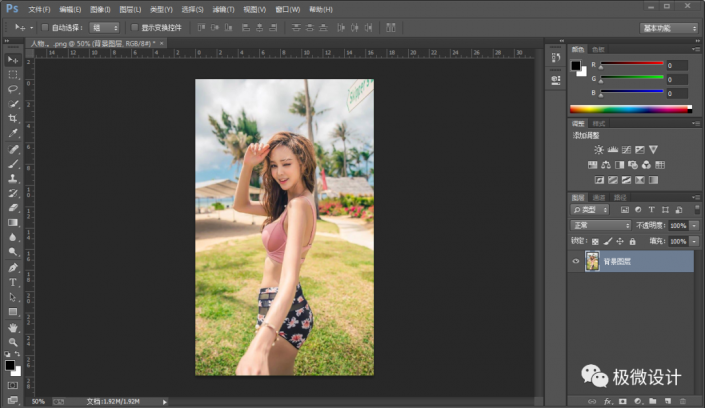This screenshot has width=705, height=408.
Task: Click the 背景图层 layer thumbnail
Action: [592, 261]
